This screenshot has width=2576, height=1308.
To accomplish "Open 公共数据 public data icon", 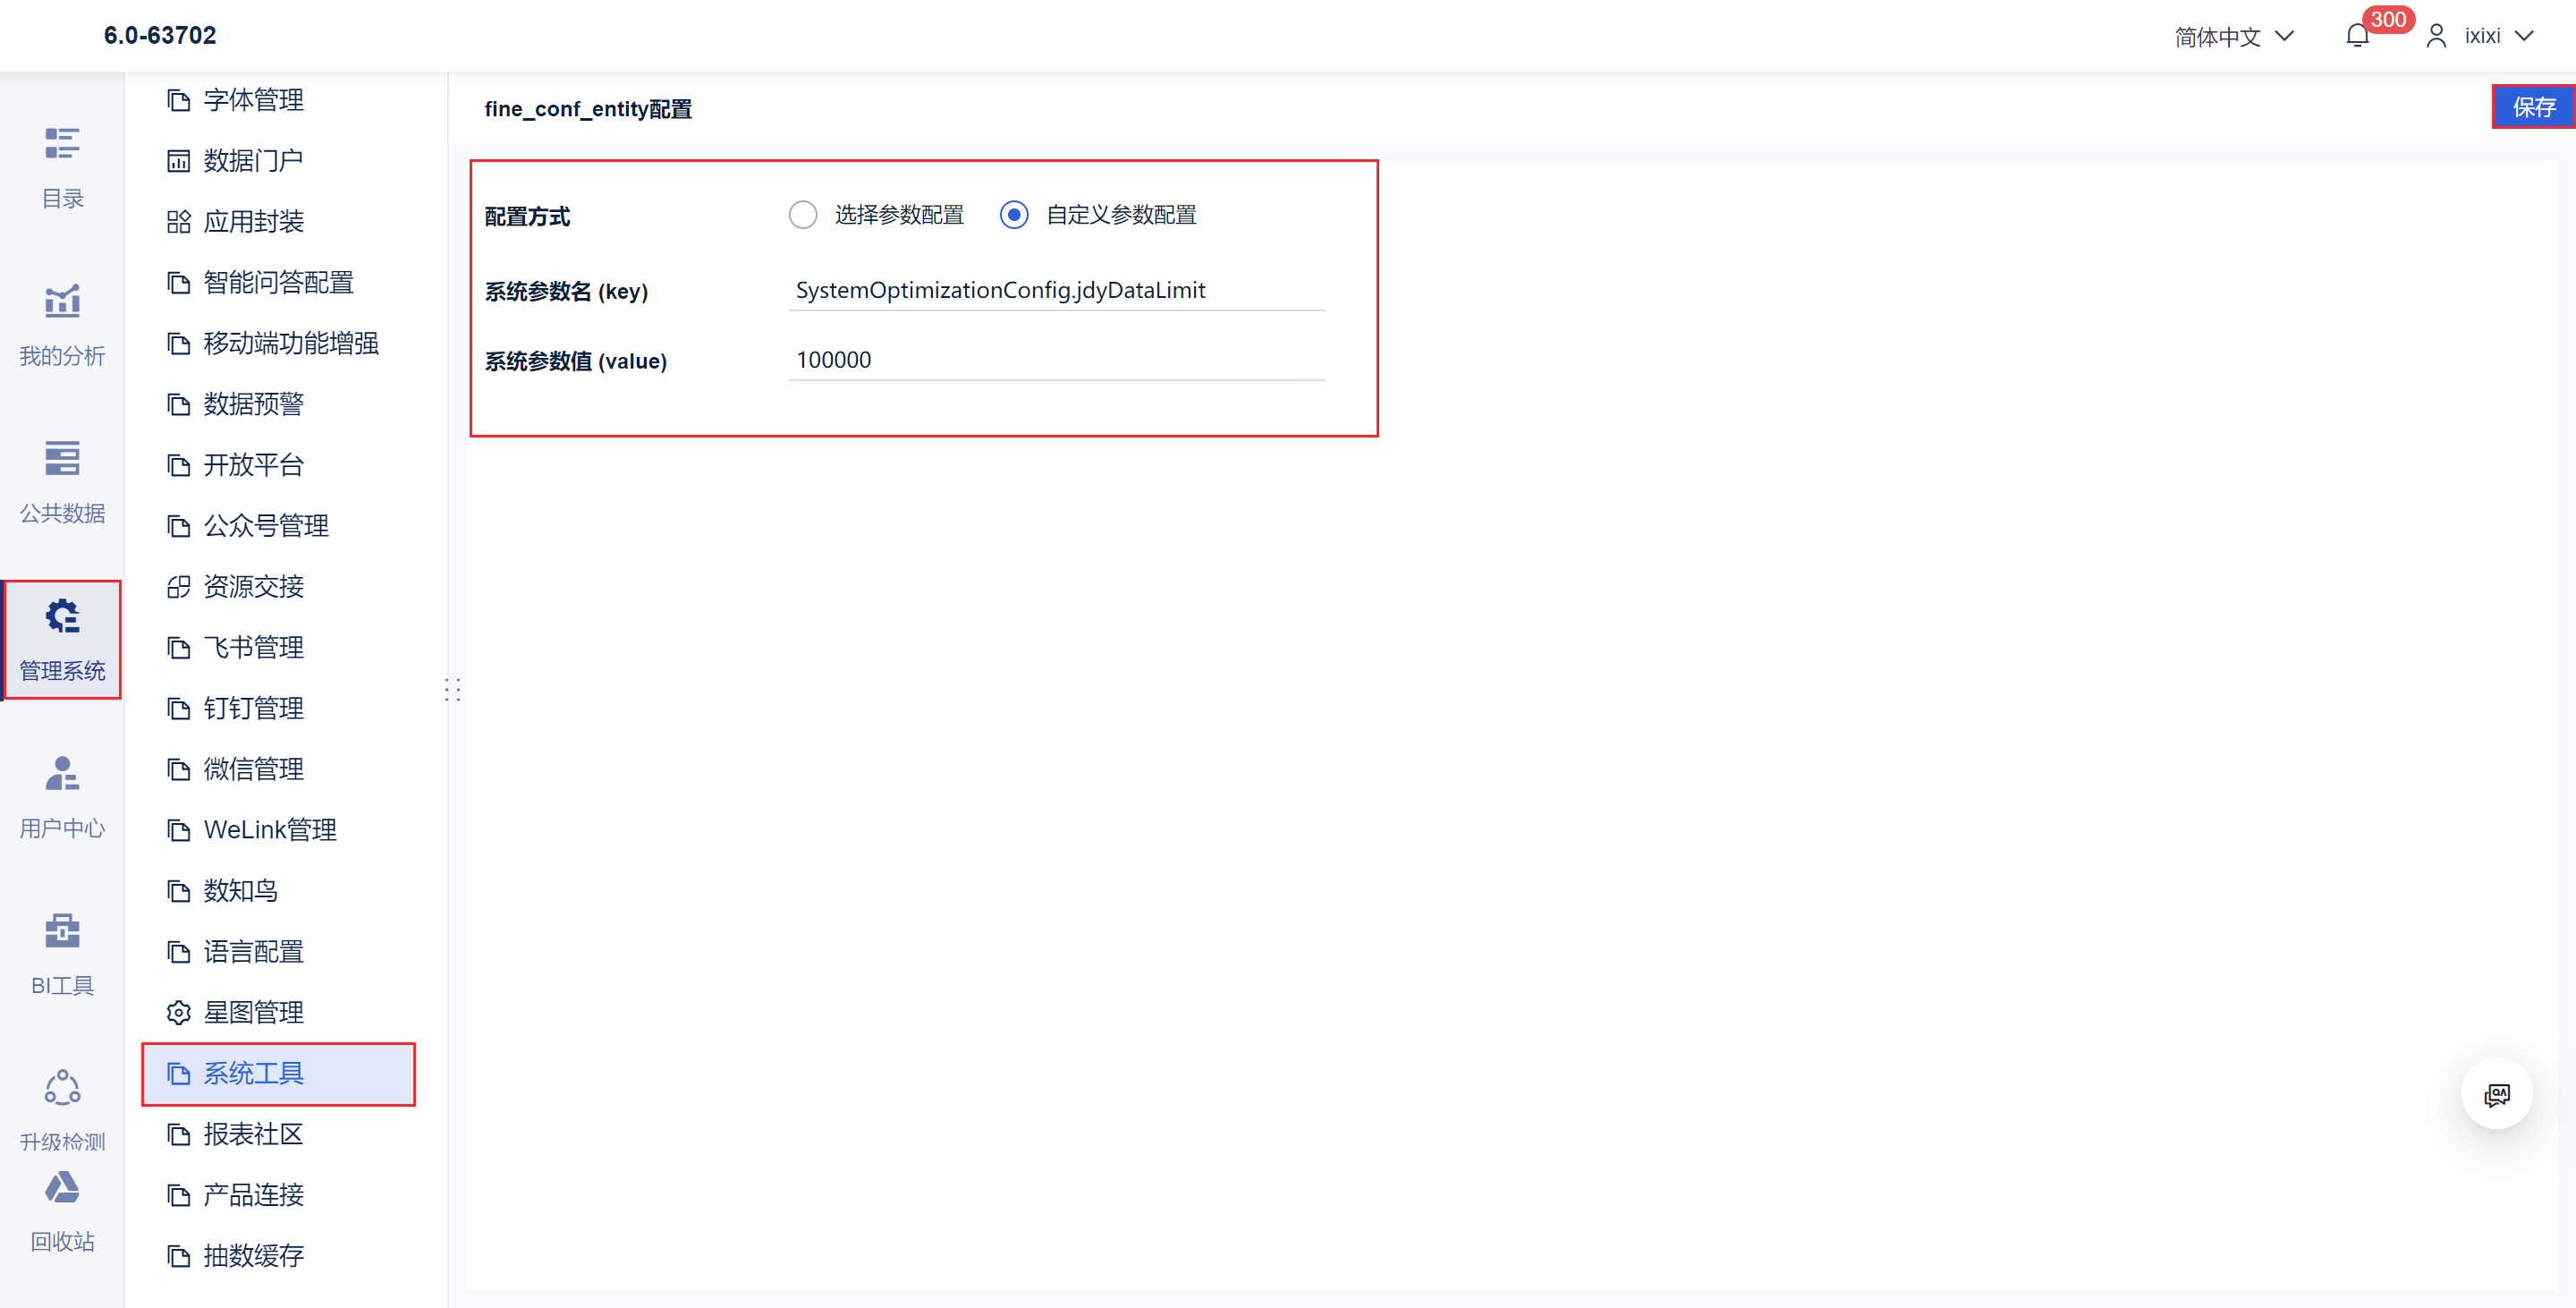I will 62,459.
